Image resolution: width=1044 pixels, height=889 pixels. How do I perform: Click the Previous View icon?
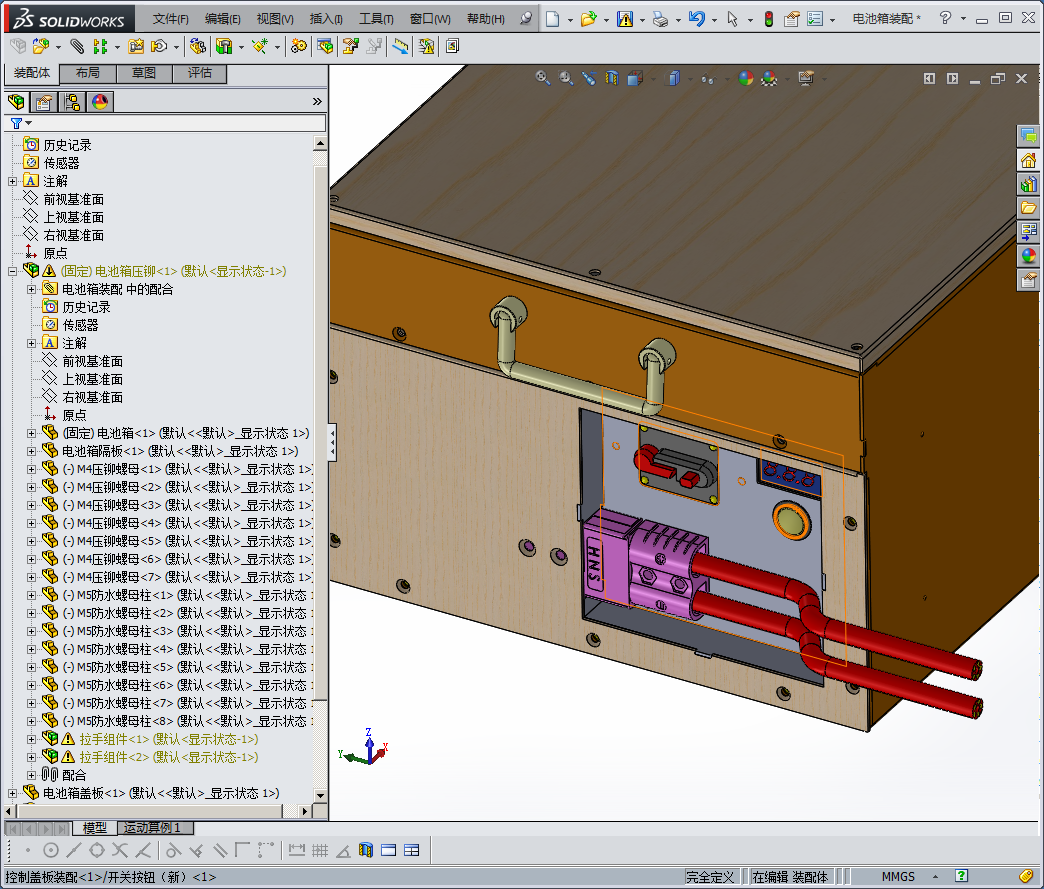[589, 79]
